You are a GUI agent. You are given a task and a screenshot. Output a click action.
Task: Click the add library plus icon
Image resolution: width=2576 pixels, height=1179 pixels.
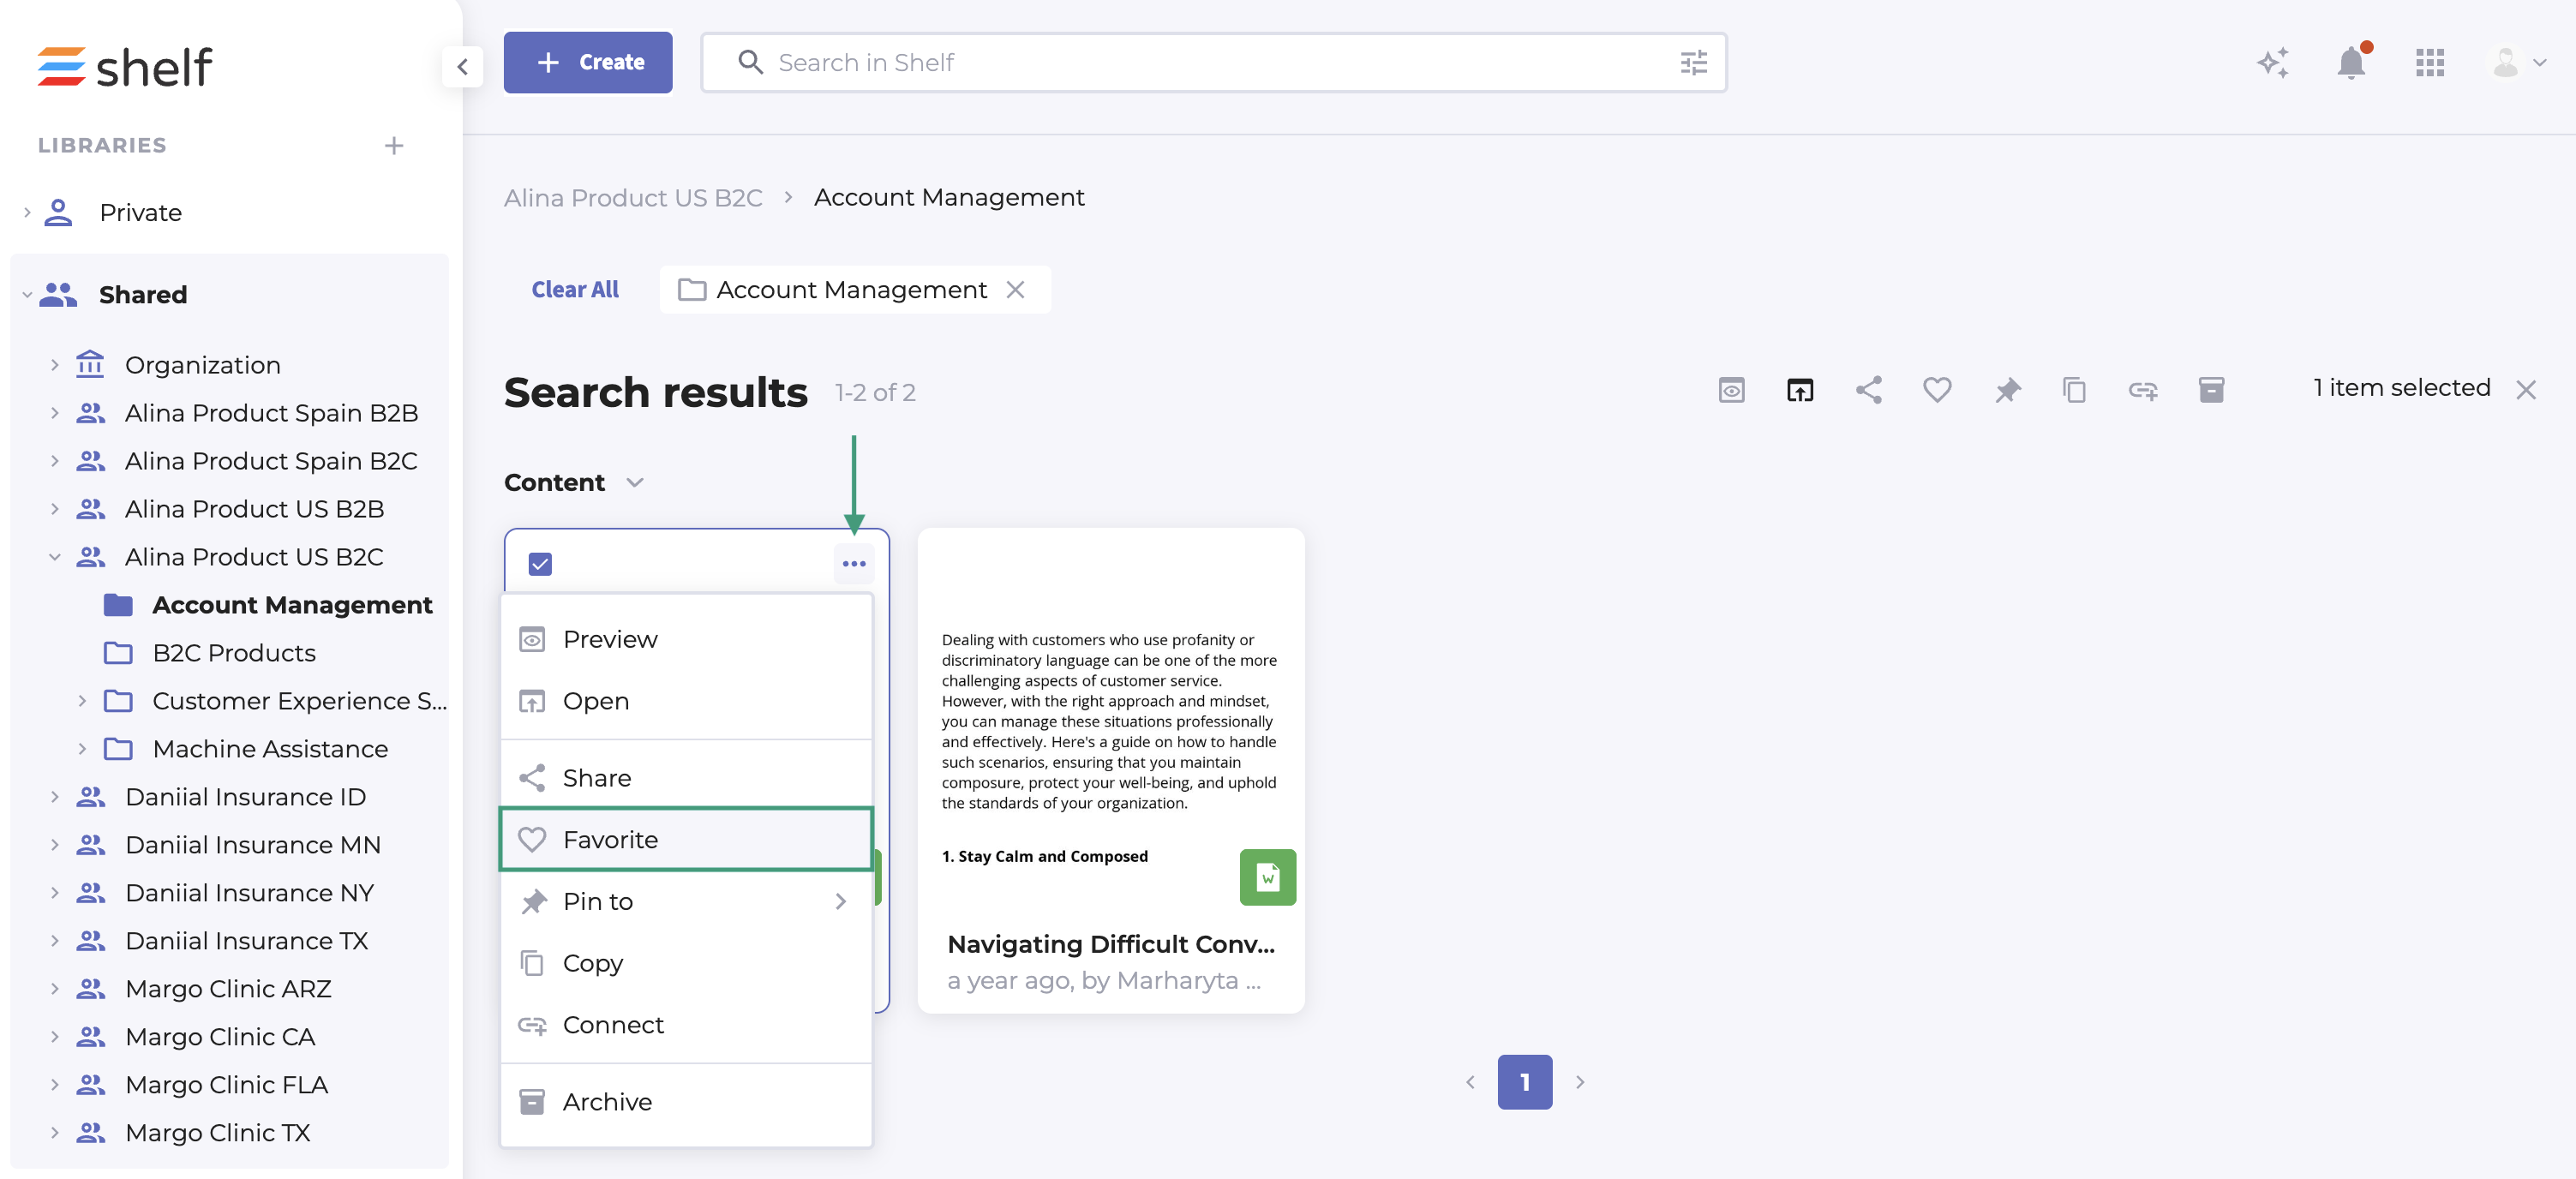coord(394,146)
